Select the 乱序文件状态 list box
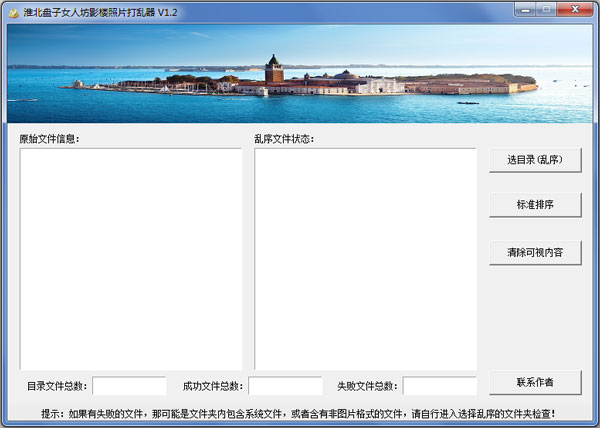The height and width of the screenshot is (428, 600). click(365, 259)
